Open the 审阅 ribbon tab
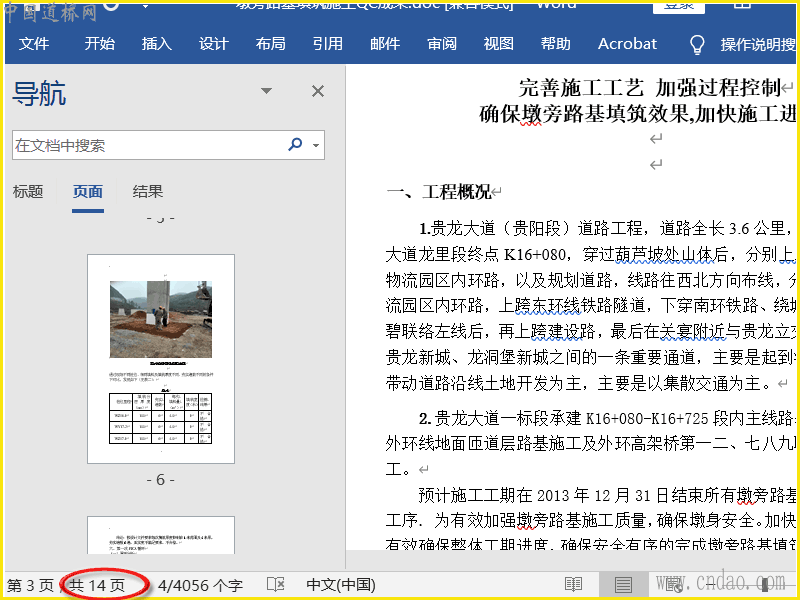Image resolution: width=800 pixels, height=600 pixels. tap(442, 44)
